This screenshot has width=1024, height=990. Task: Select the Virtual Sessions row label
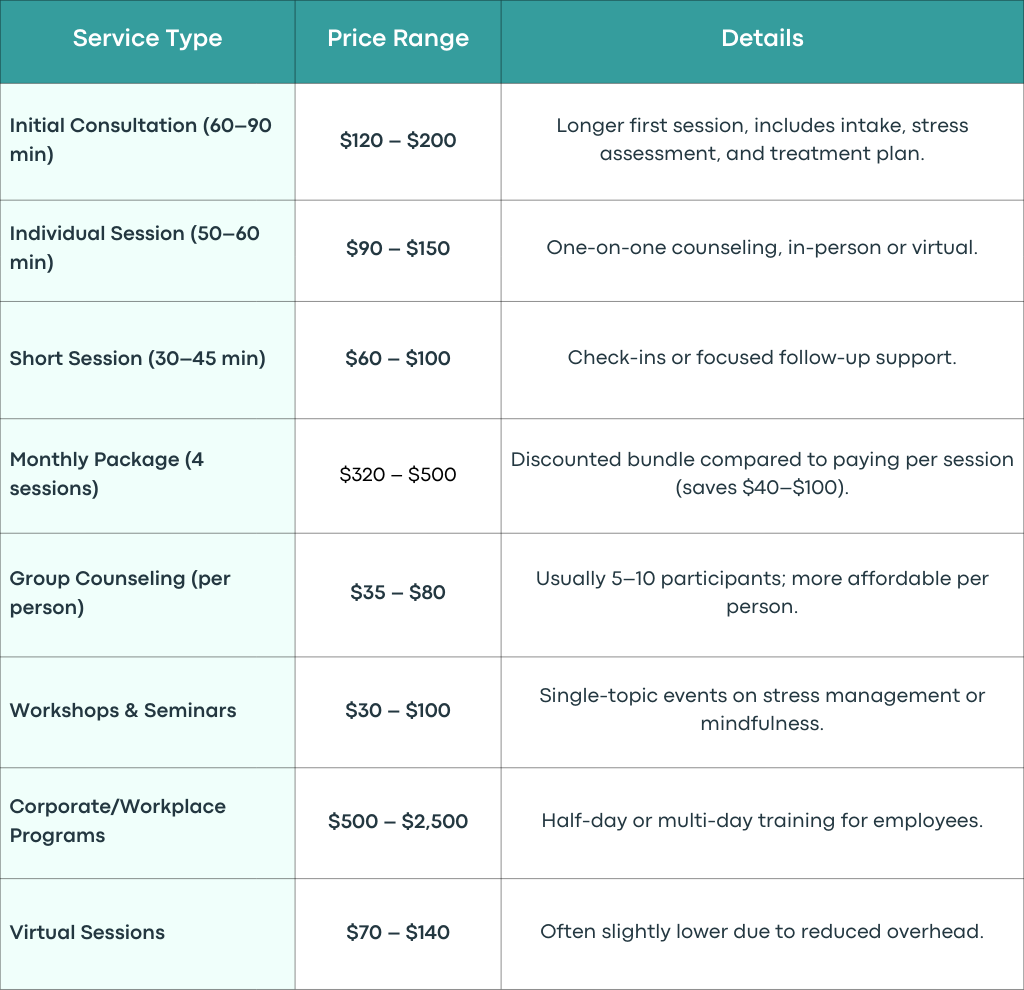(x=87, y=933)
